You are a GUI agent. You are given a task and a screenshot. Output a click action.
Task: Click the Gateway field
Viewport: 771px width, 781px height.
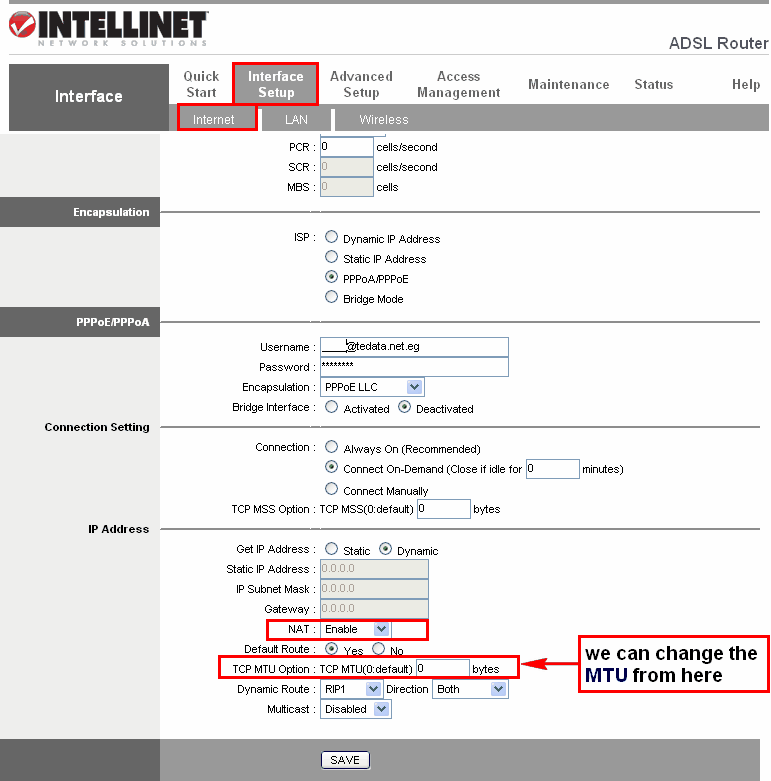pos(374,609)
